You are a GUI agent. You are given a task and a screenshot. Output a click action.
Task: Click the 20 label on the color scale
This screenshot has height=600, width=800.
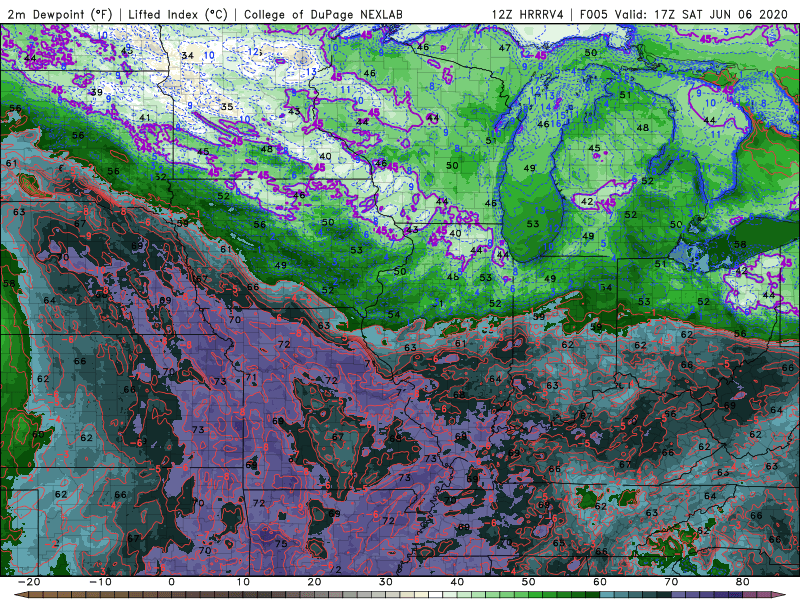[x=314, y=582]
